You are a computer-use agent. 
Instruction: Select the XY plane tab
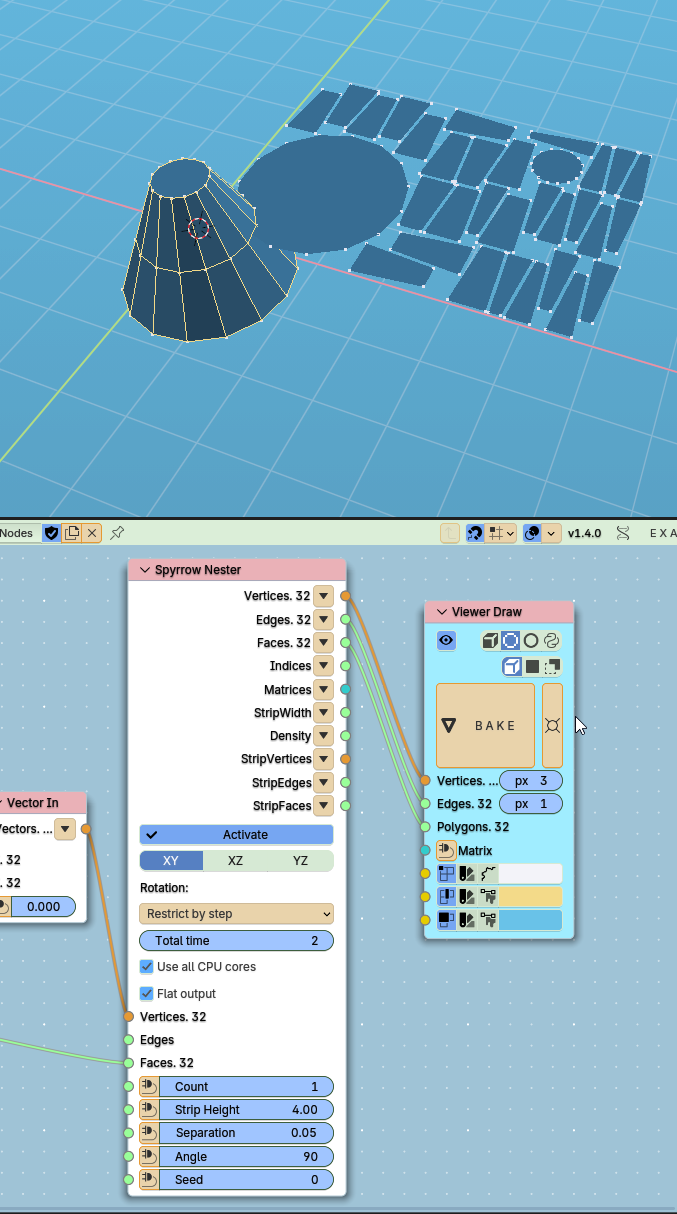171,861
